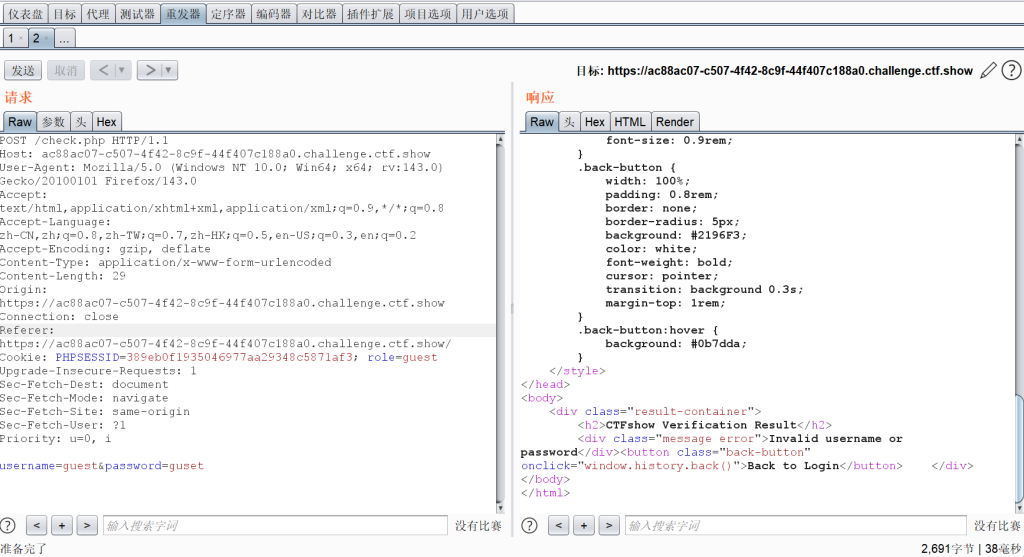Click the response search help question icon
Viewport: 1024px width, 557px height.
point(529,525)
